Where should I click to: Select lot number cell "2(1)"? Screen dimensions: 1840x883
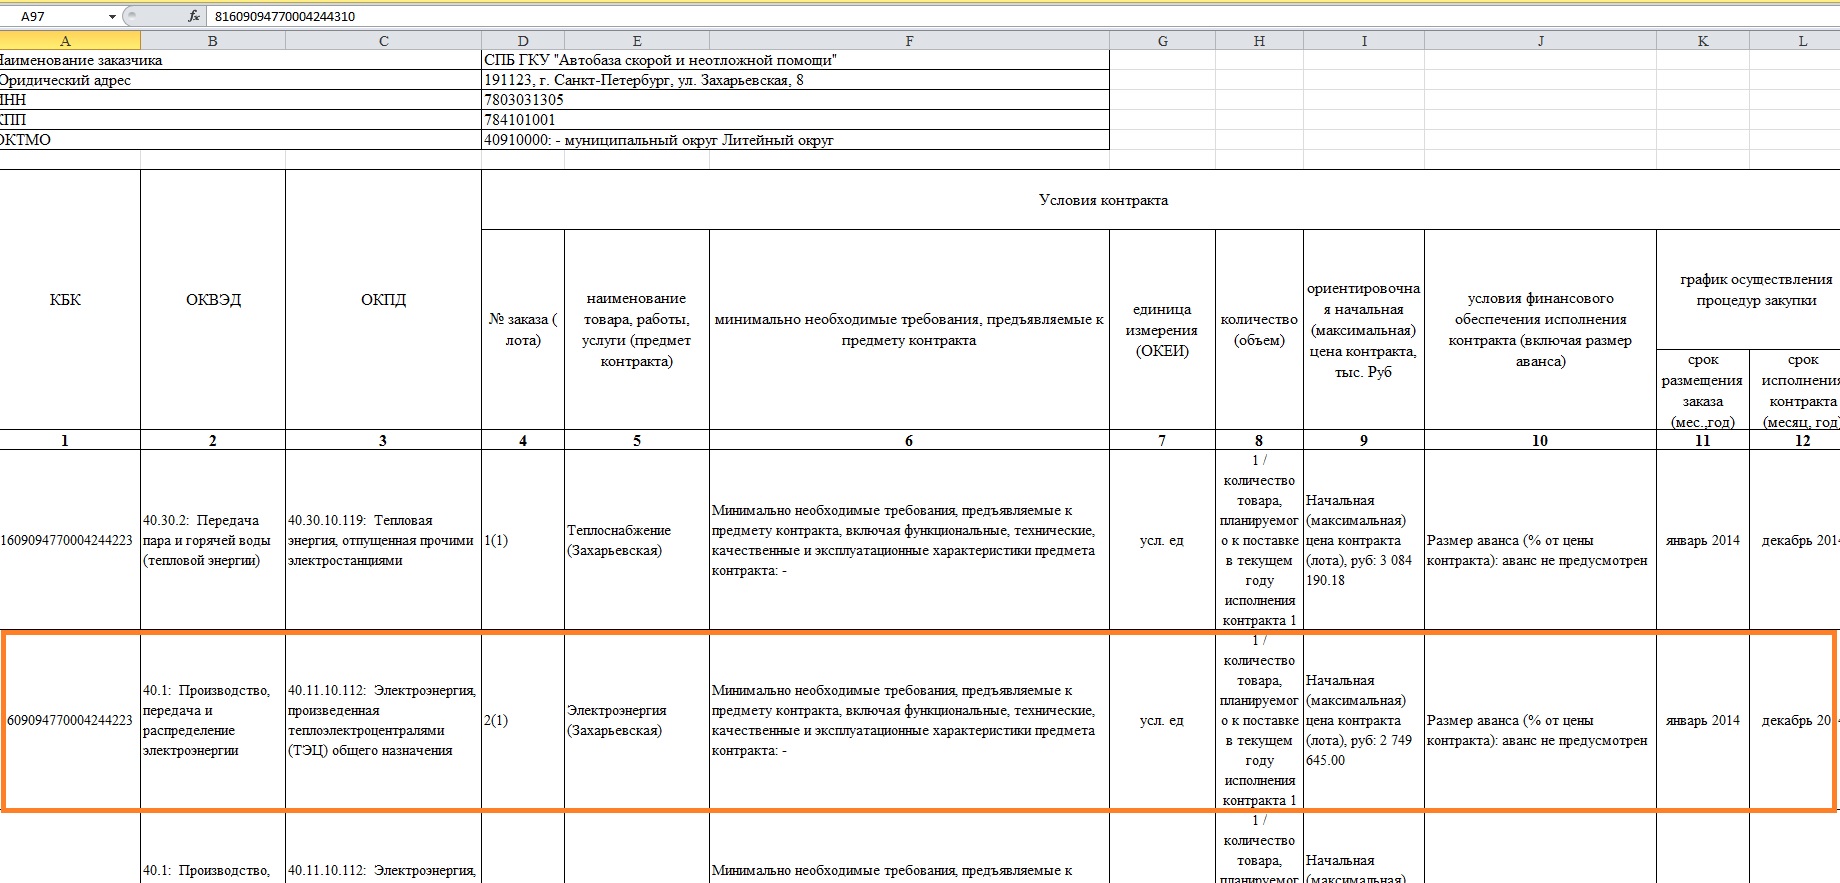[523, 720]
